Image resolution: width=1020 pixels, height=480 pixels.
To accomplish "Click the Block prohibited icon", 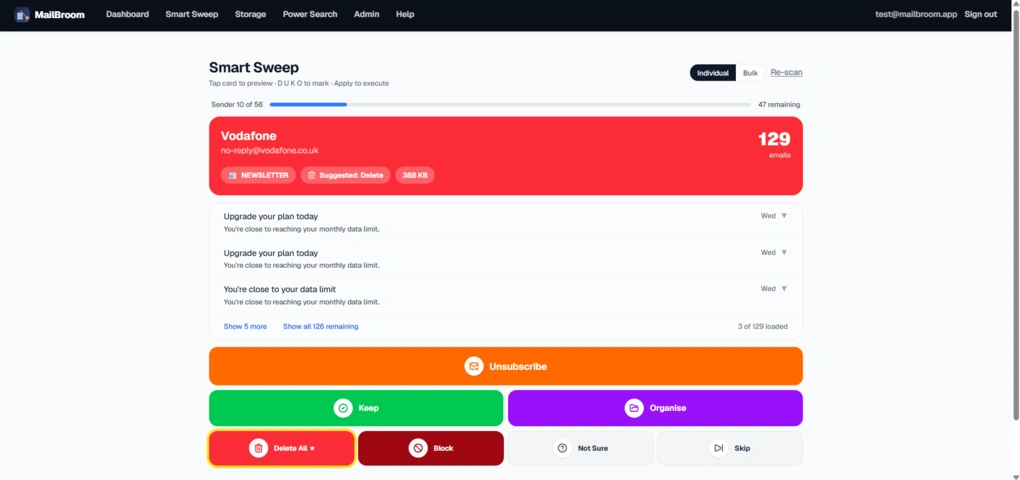I will tap(418, 448).
